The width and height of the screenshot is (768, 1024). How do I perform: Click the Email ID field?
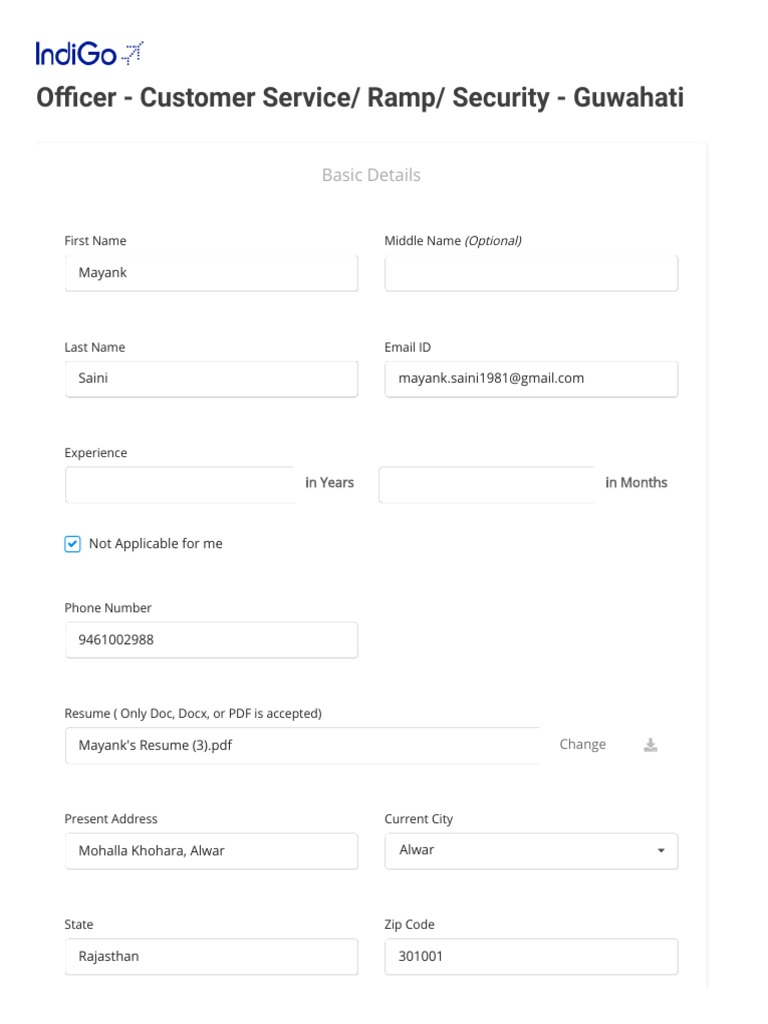(x=531, y=379)
